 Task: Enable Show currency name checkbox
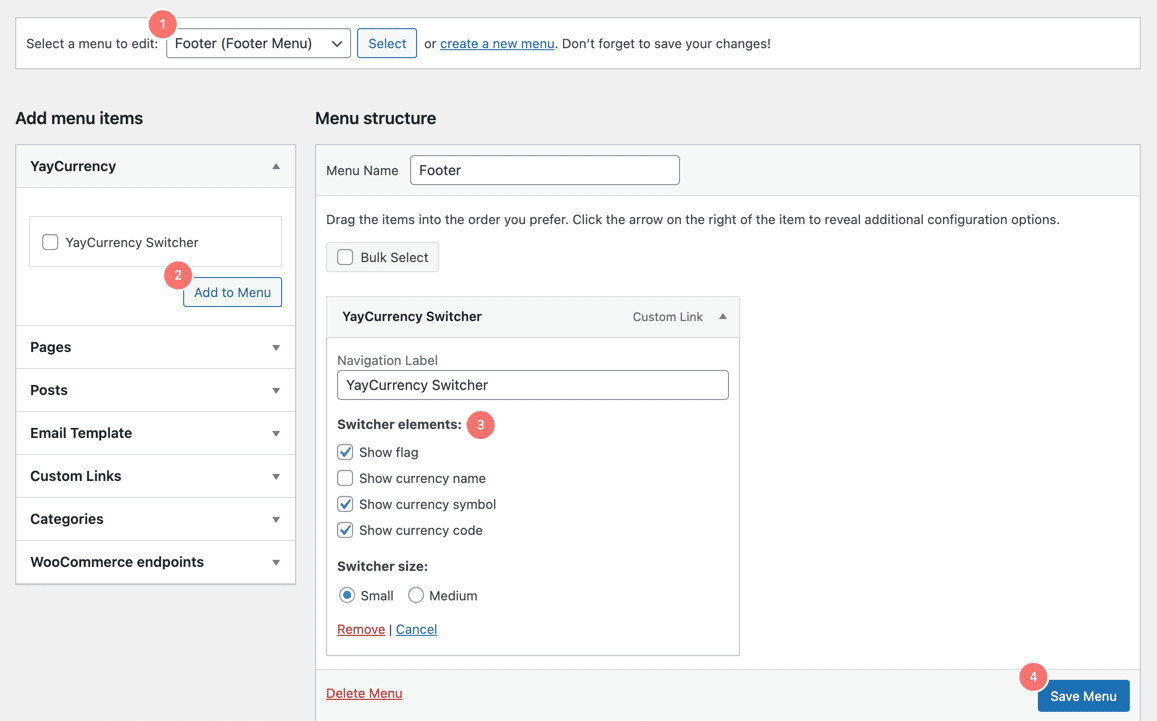click(345, 478)
